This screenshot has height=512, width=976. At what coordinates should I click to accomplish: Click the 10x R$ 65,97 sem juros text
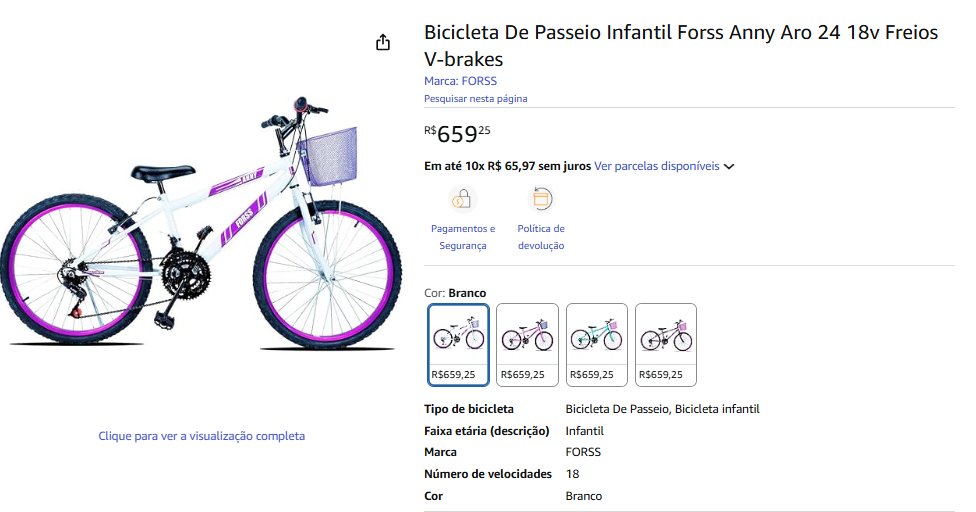507,166
